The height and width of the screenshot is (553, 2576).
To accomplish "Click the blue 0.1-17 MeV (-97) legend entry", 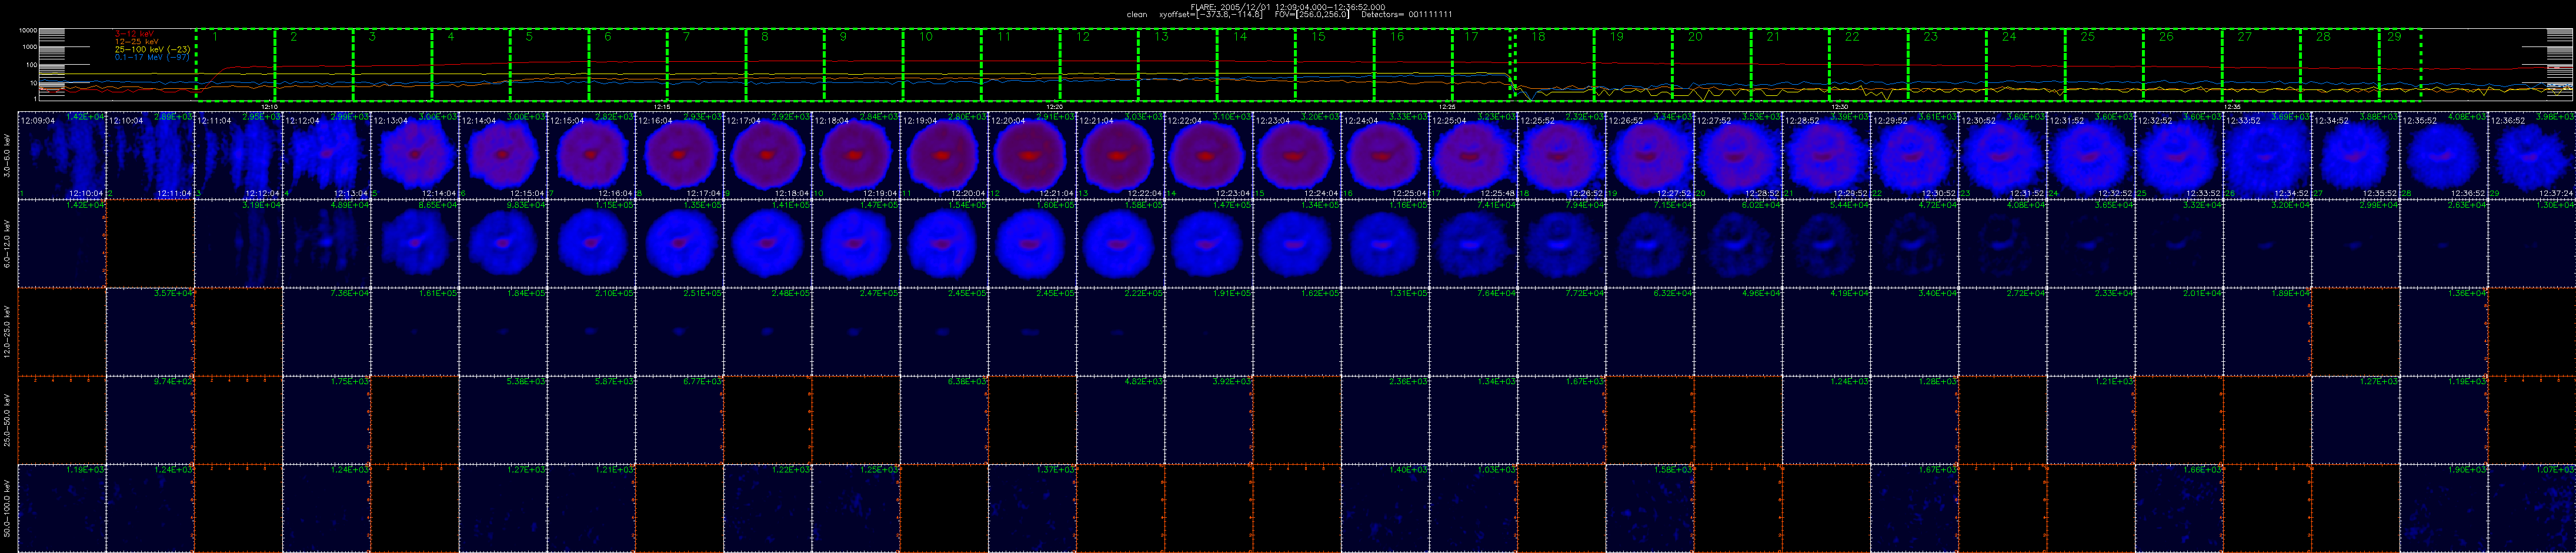I will point(152,57).
